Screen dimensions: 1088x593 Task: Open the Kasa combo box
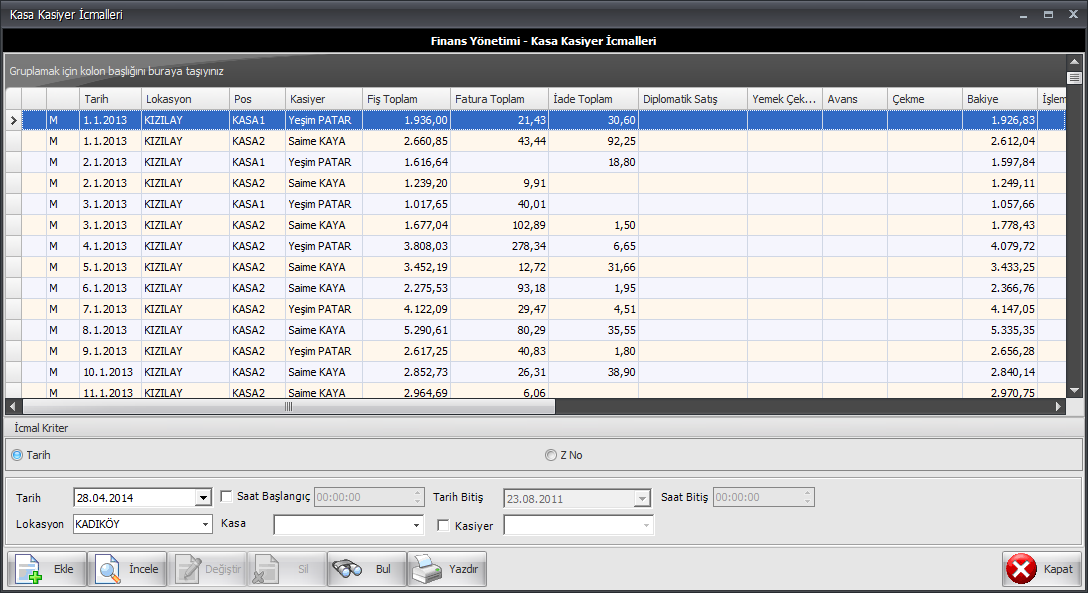[416, 525]
